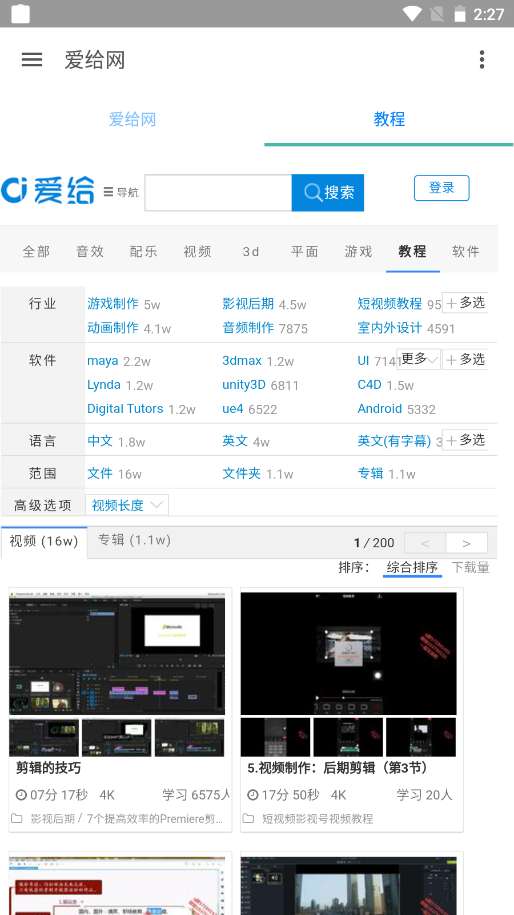Image resolution: width=514 pixels, height=915 pixels.
Task: Open the 5.视频制作：后期剪辑 video thumbnail
Action: point(348,654)
